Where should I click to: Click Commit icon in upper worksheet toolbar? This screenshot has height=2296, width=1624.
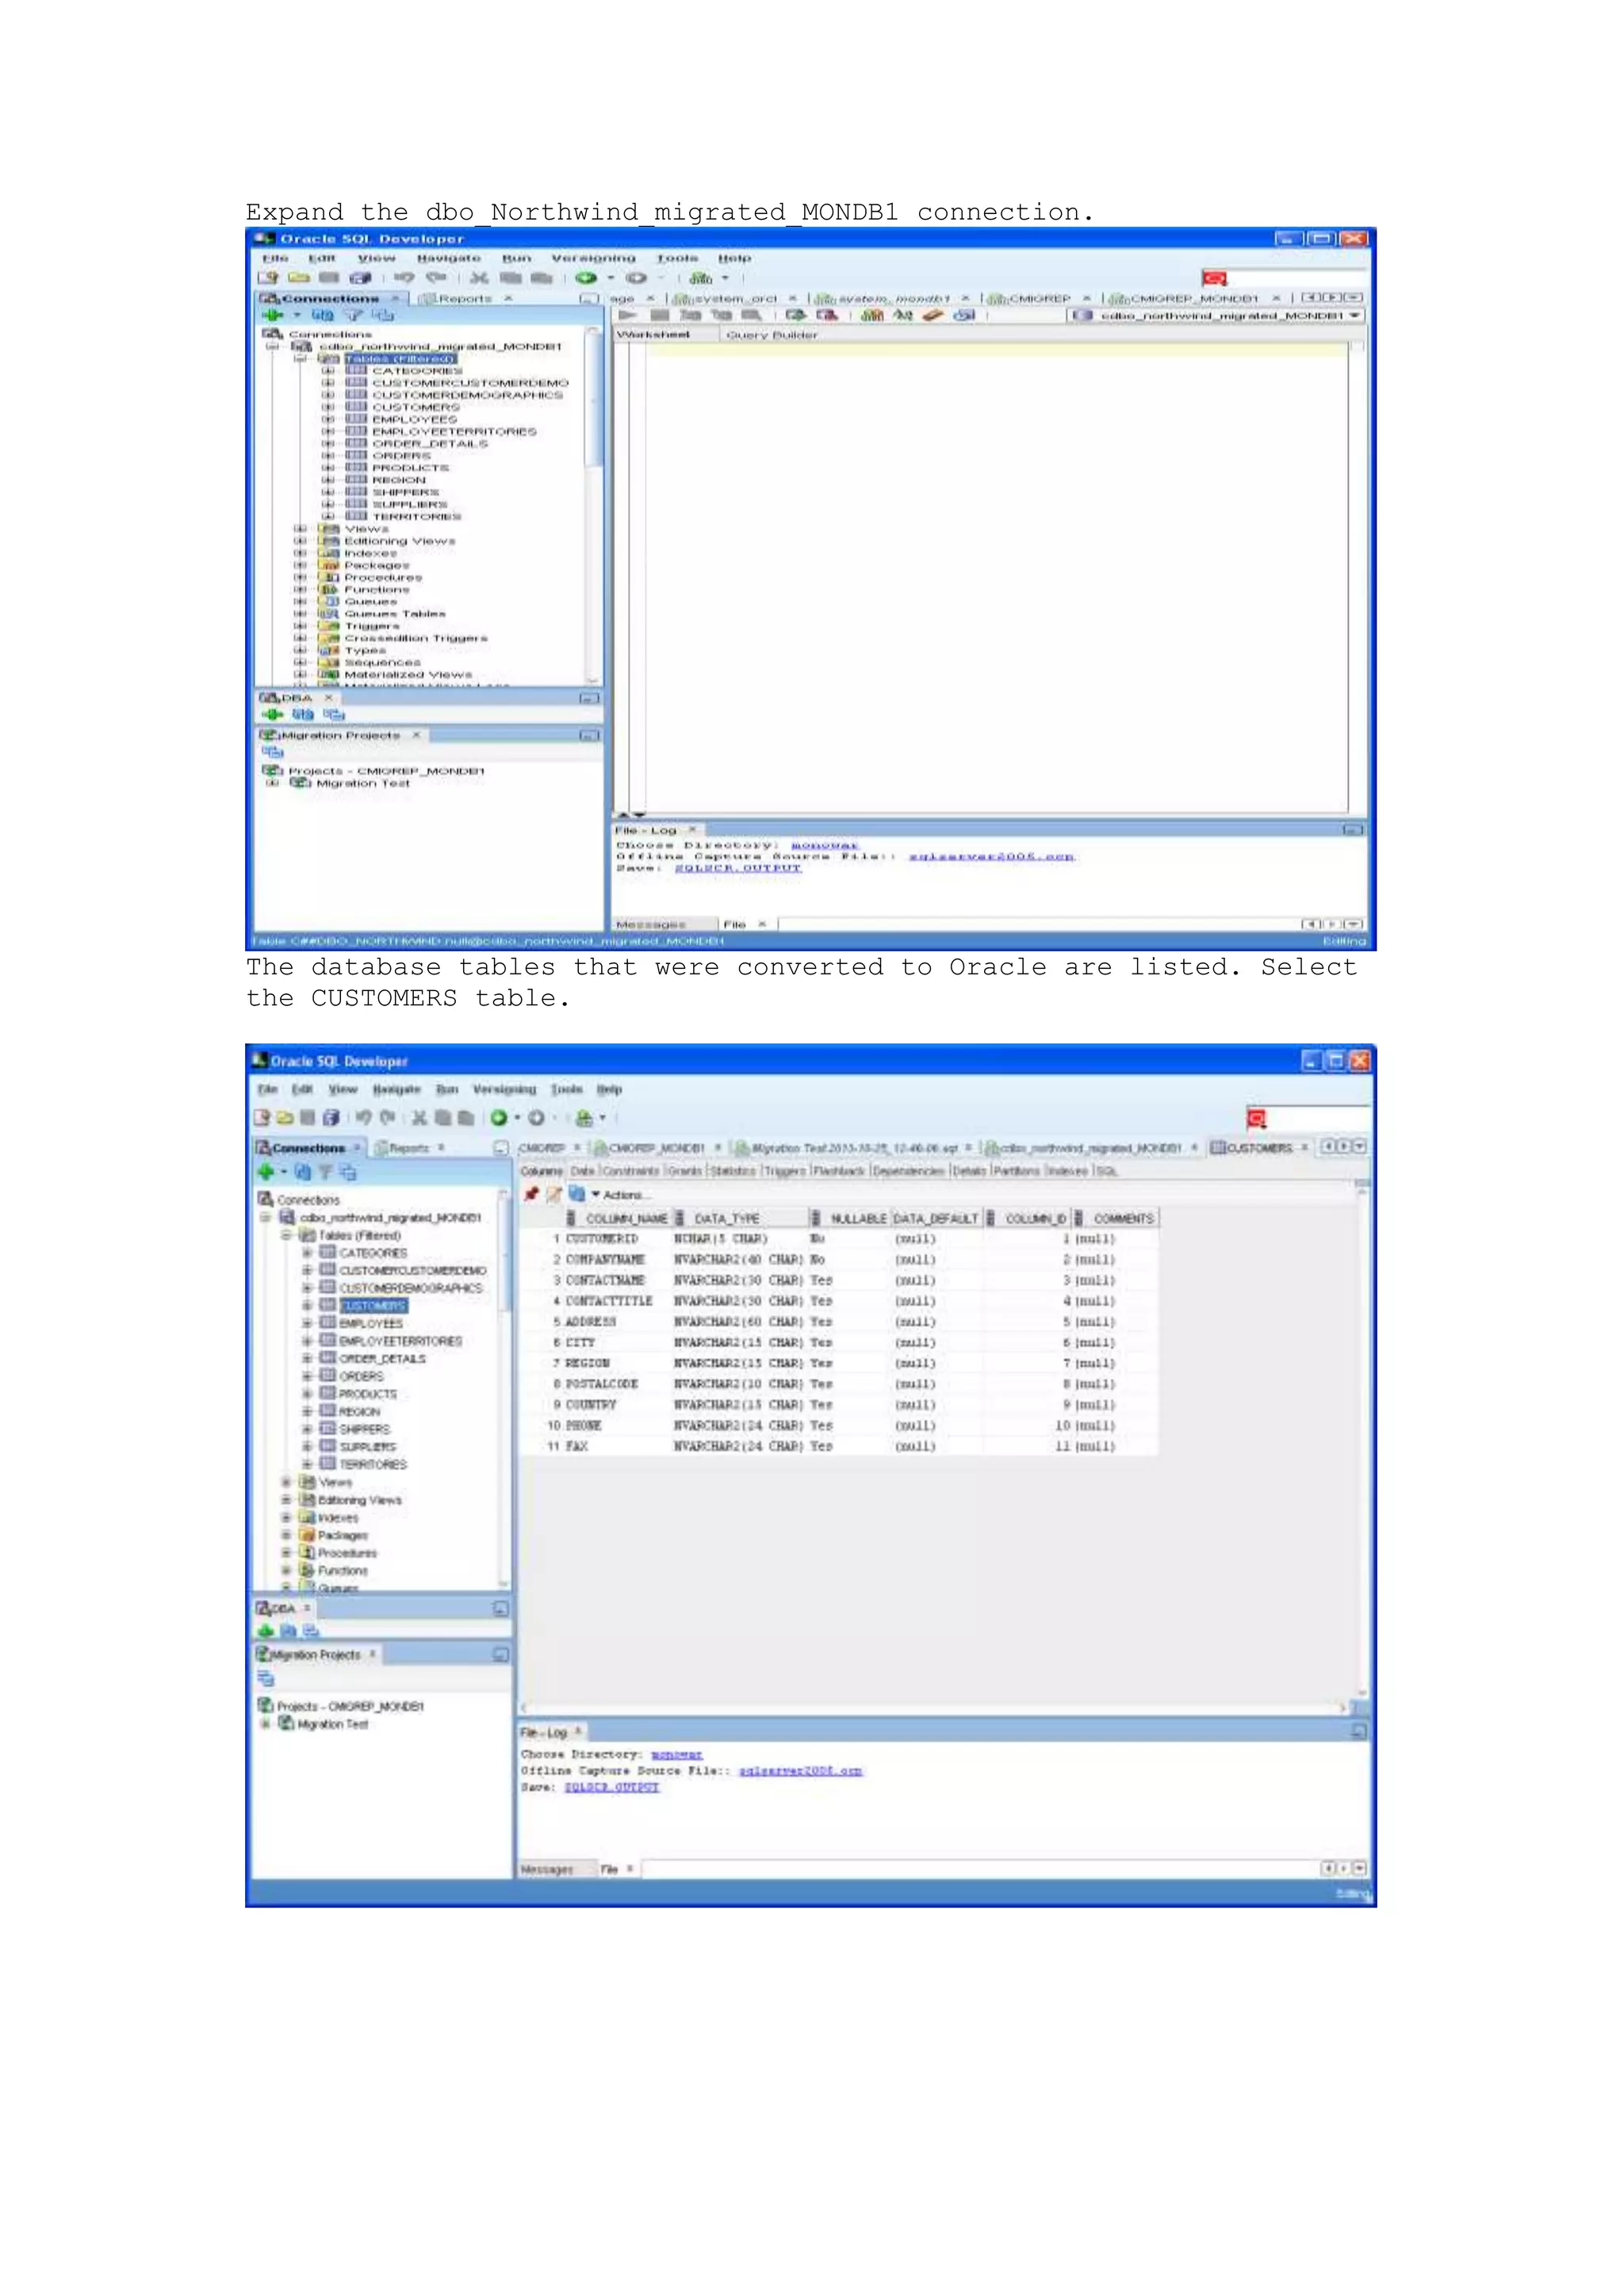point(795,315)
